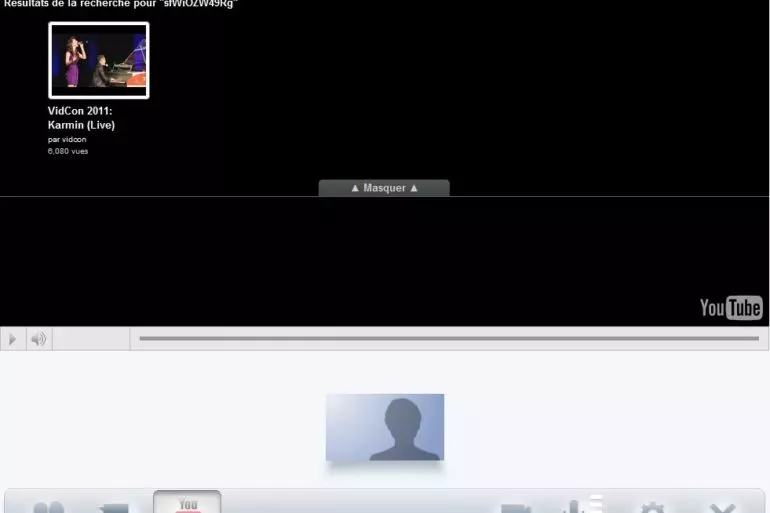
Task: Click the video progress bar
Action: pyautogui.click(x=449, y=338)
